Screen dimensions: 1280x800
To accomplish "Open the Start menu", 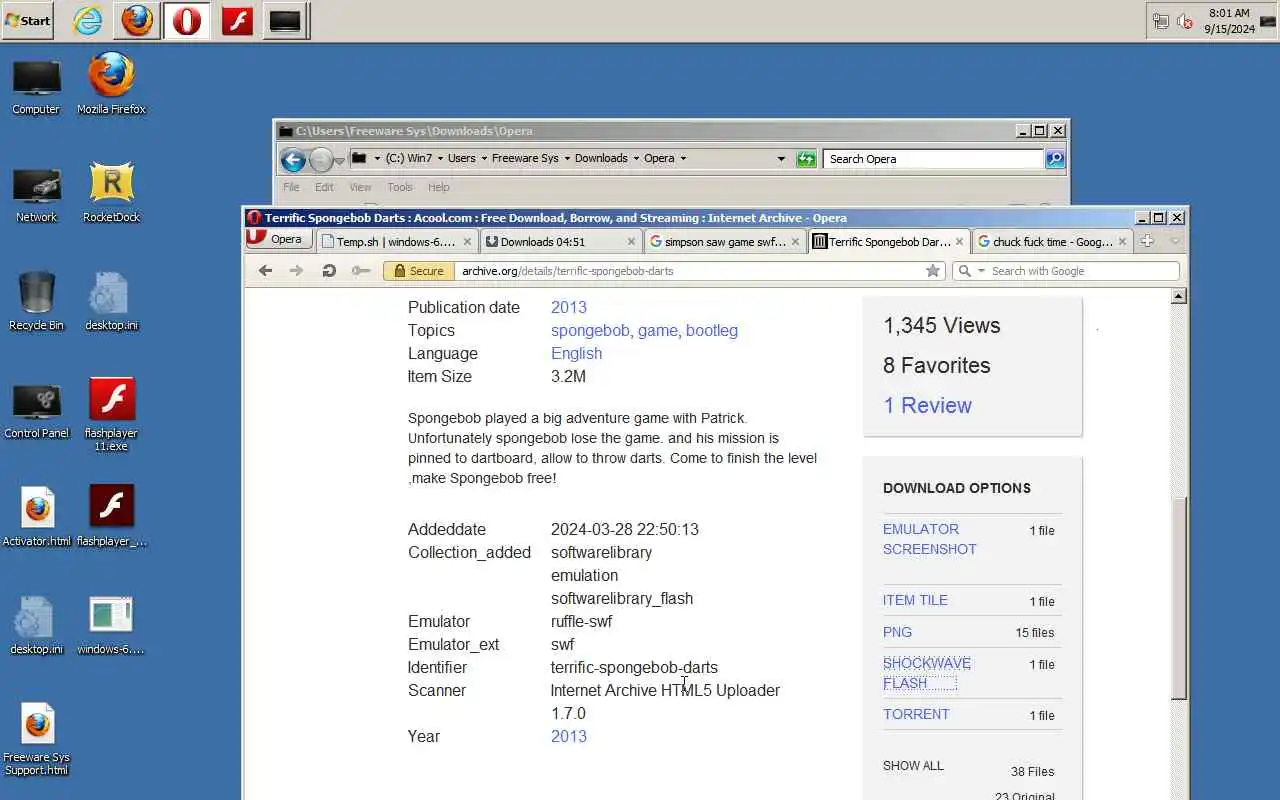I will (x=27, y=20).
